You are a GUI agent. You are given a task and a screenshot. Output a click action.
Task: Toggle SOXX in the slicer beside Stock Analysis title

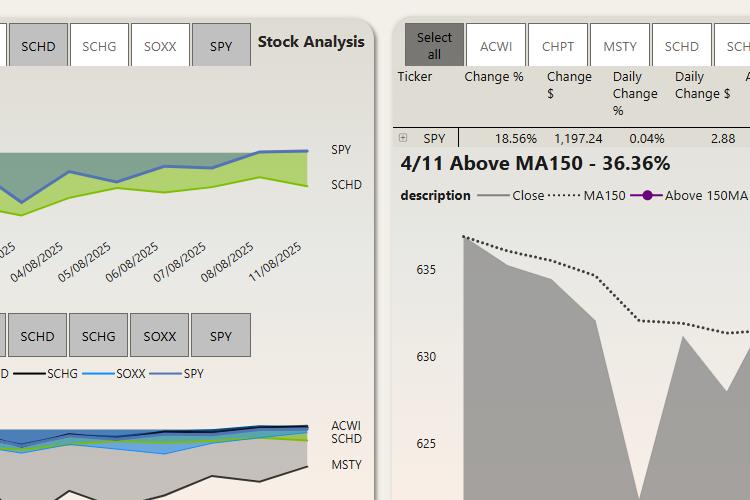pyautogui.click(x=160, y=45)
